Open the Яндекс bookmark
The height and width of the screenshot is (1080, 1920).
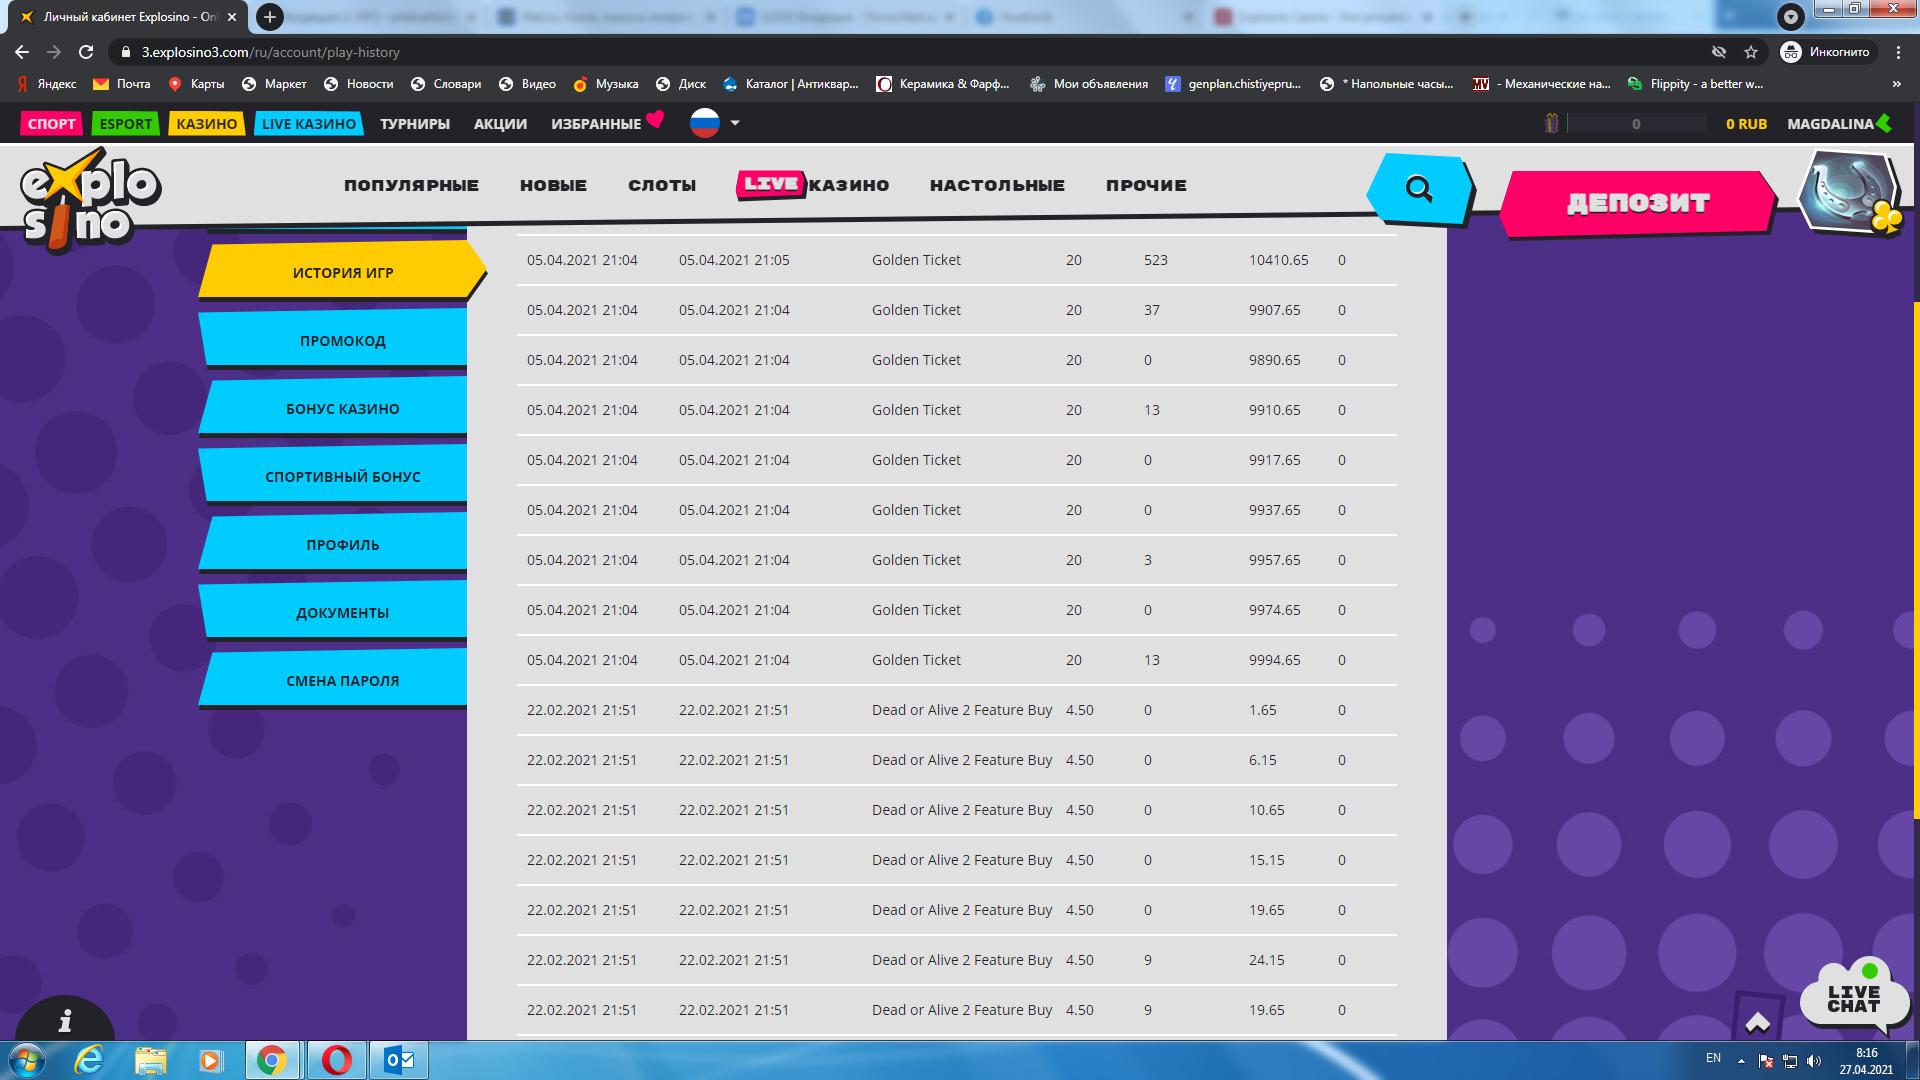pyautogui.click(x=47, y=84)
